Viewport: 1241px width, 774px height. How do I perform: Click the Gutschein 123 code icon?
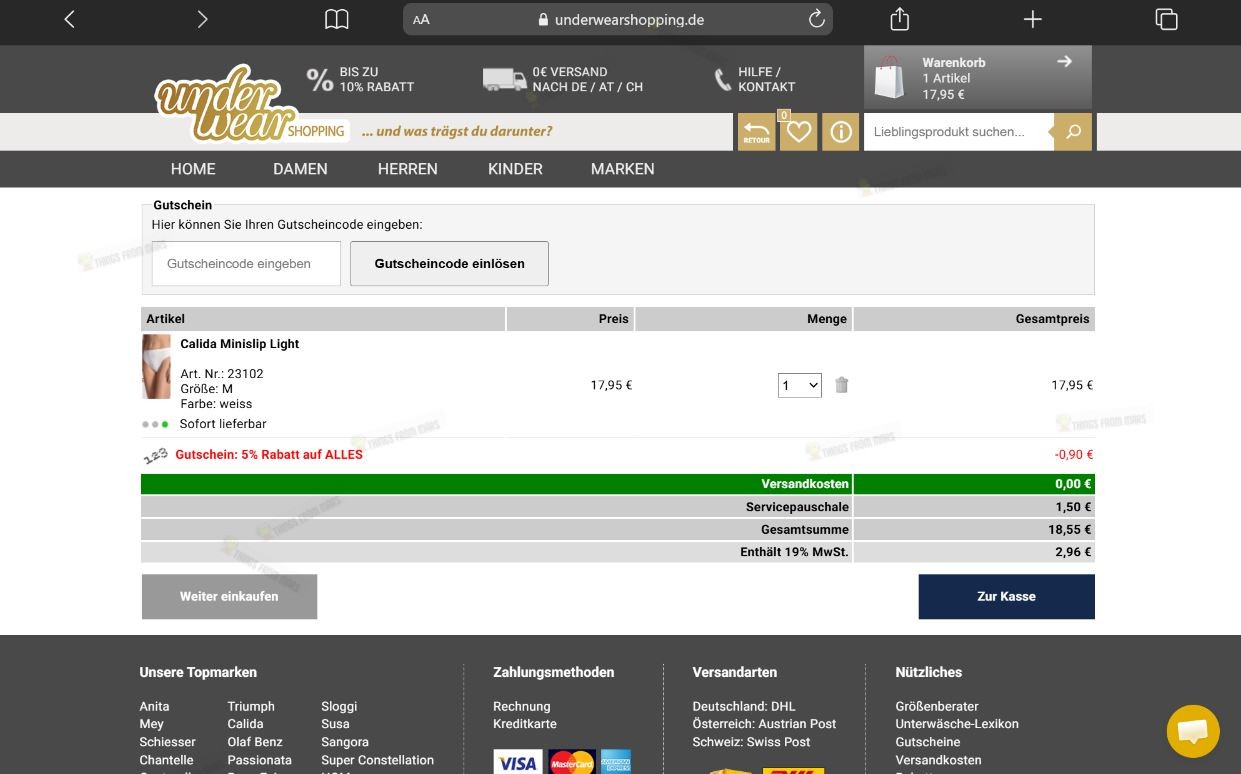point(156,455)
